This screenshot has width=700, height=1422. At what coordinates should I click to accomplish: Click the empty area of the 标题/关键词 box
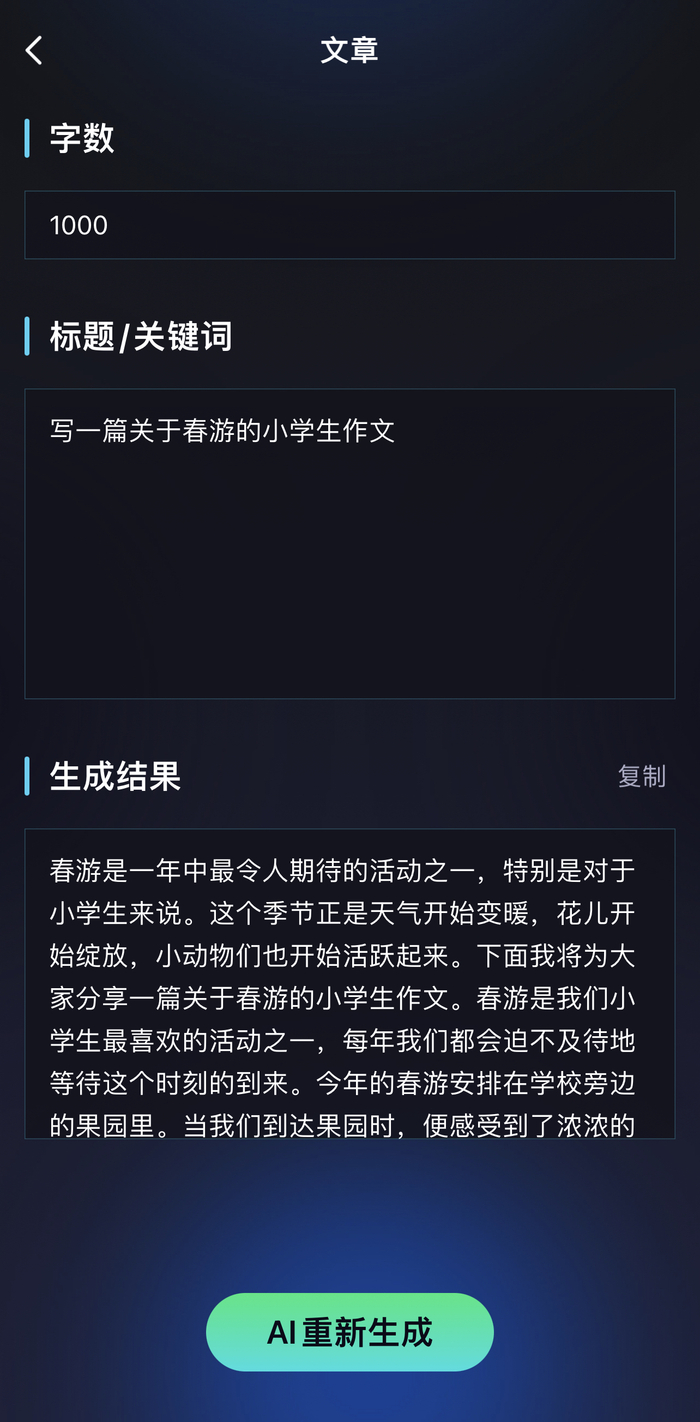click(349, 580)
